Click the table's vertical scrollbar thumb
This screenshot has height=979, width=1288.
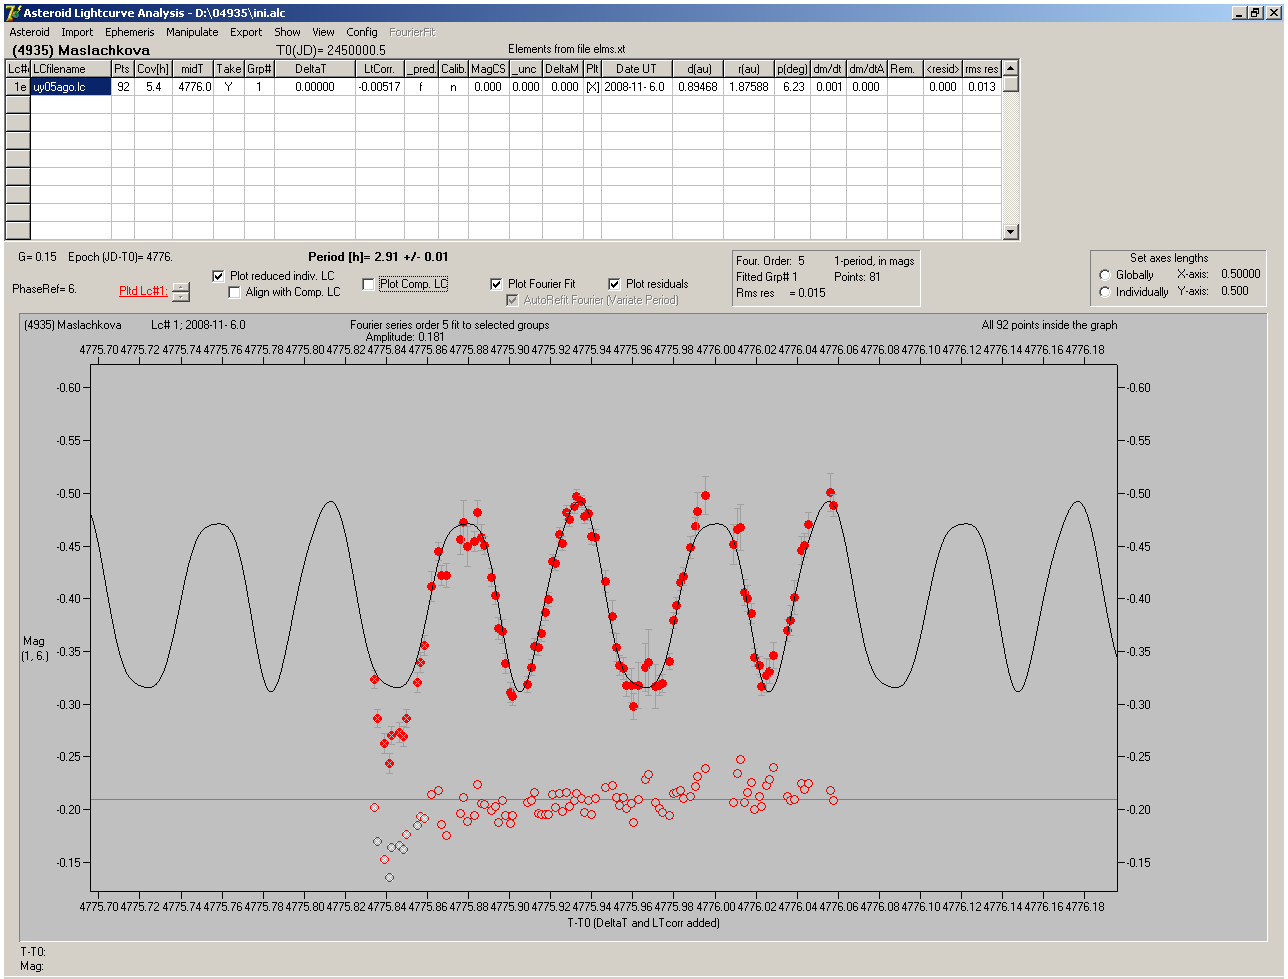1010,84
